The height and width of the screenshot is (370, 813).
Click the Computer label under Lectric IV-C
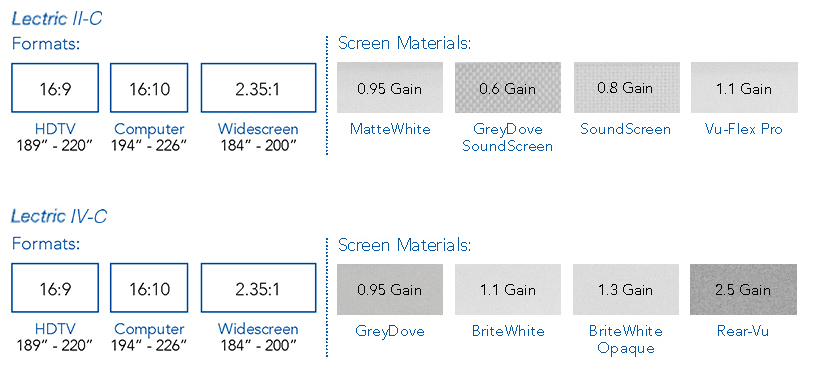(149, 330)
